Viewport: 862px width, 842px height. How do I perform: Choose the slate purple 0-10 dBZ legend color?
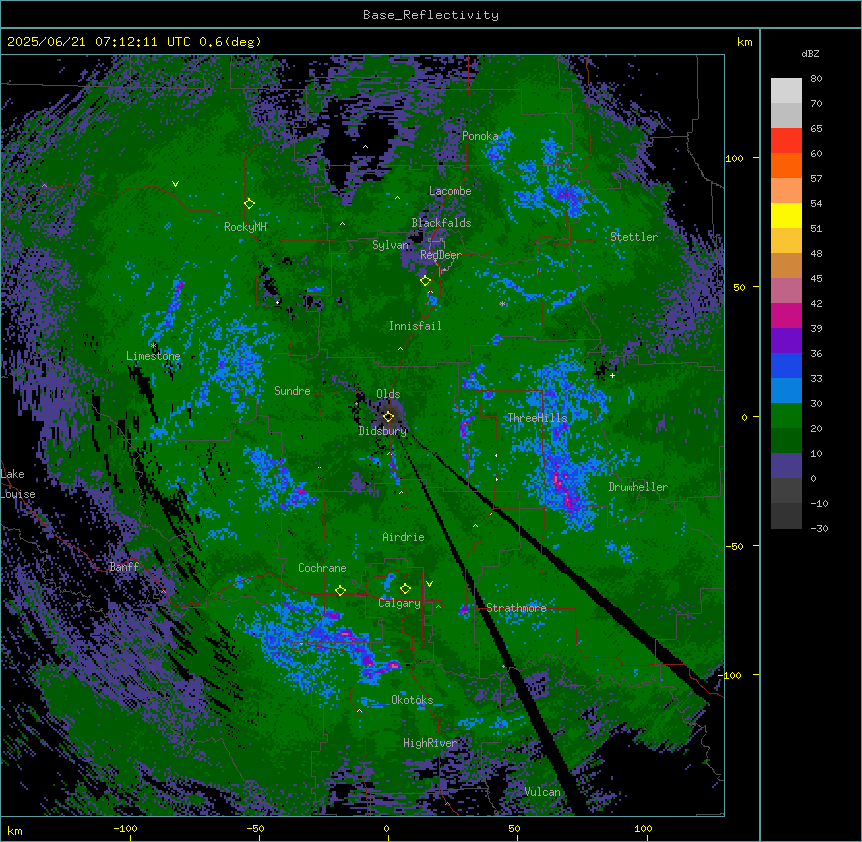pos(786,466)
